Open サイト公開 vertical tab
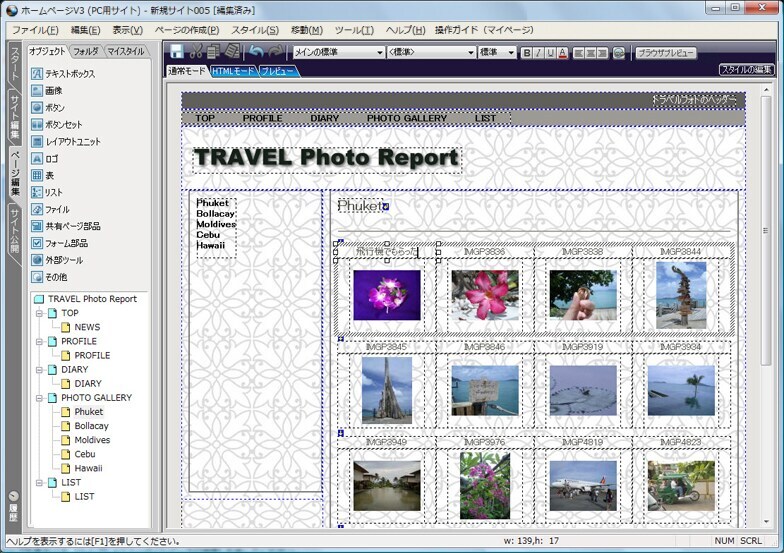 [x=14, y=230]
